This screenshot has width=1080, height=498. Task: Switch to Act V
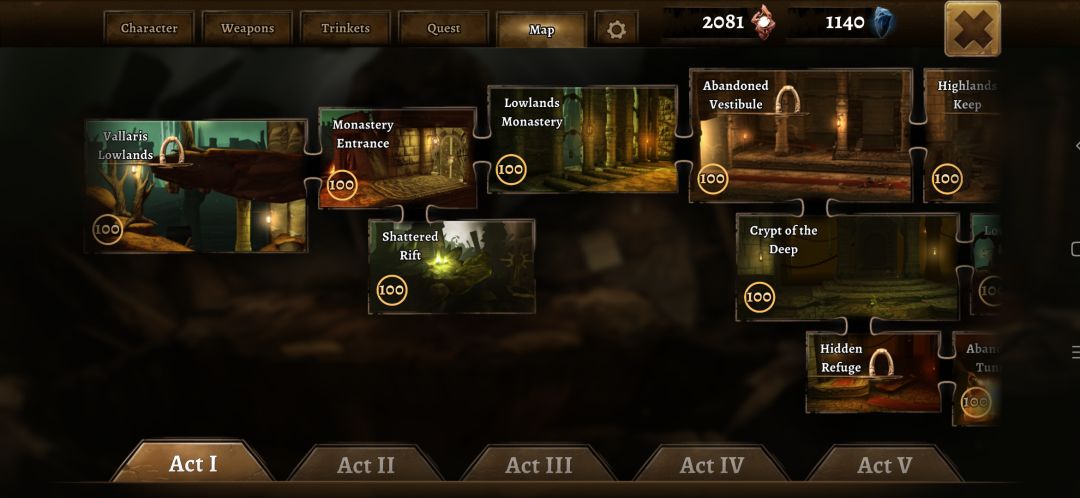coord(884,464)
